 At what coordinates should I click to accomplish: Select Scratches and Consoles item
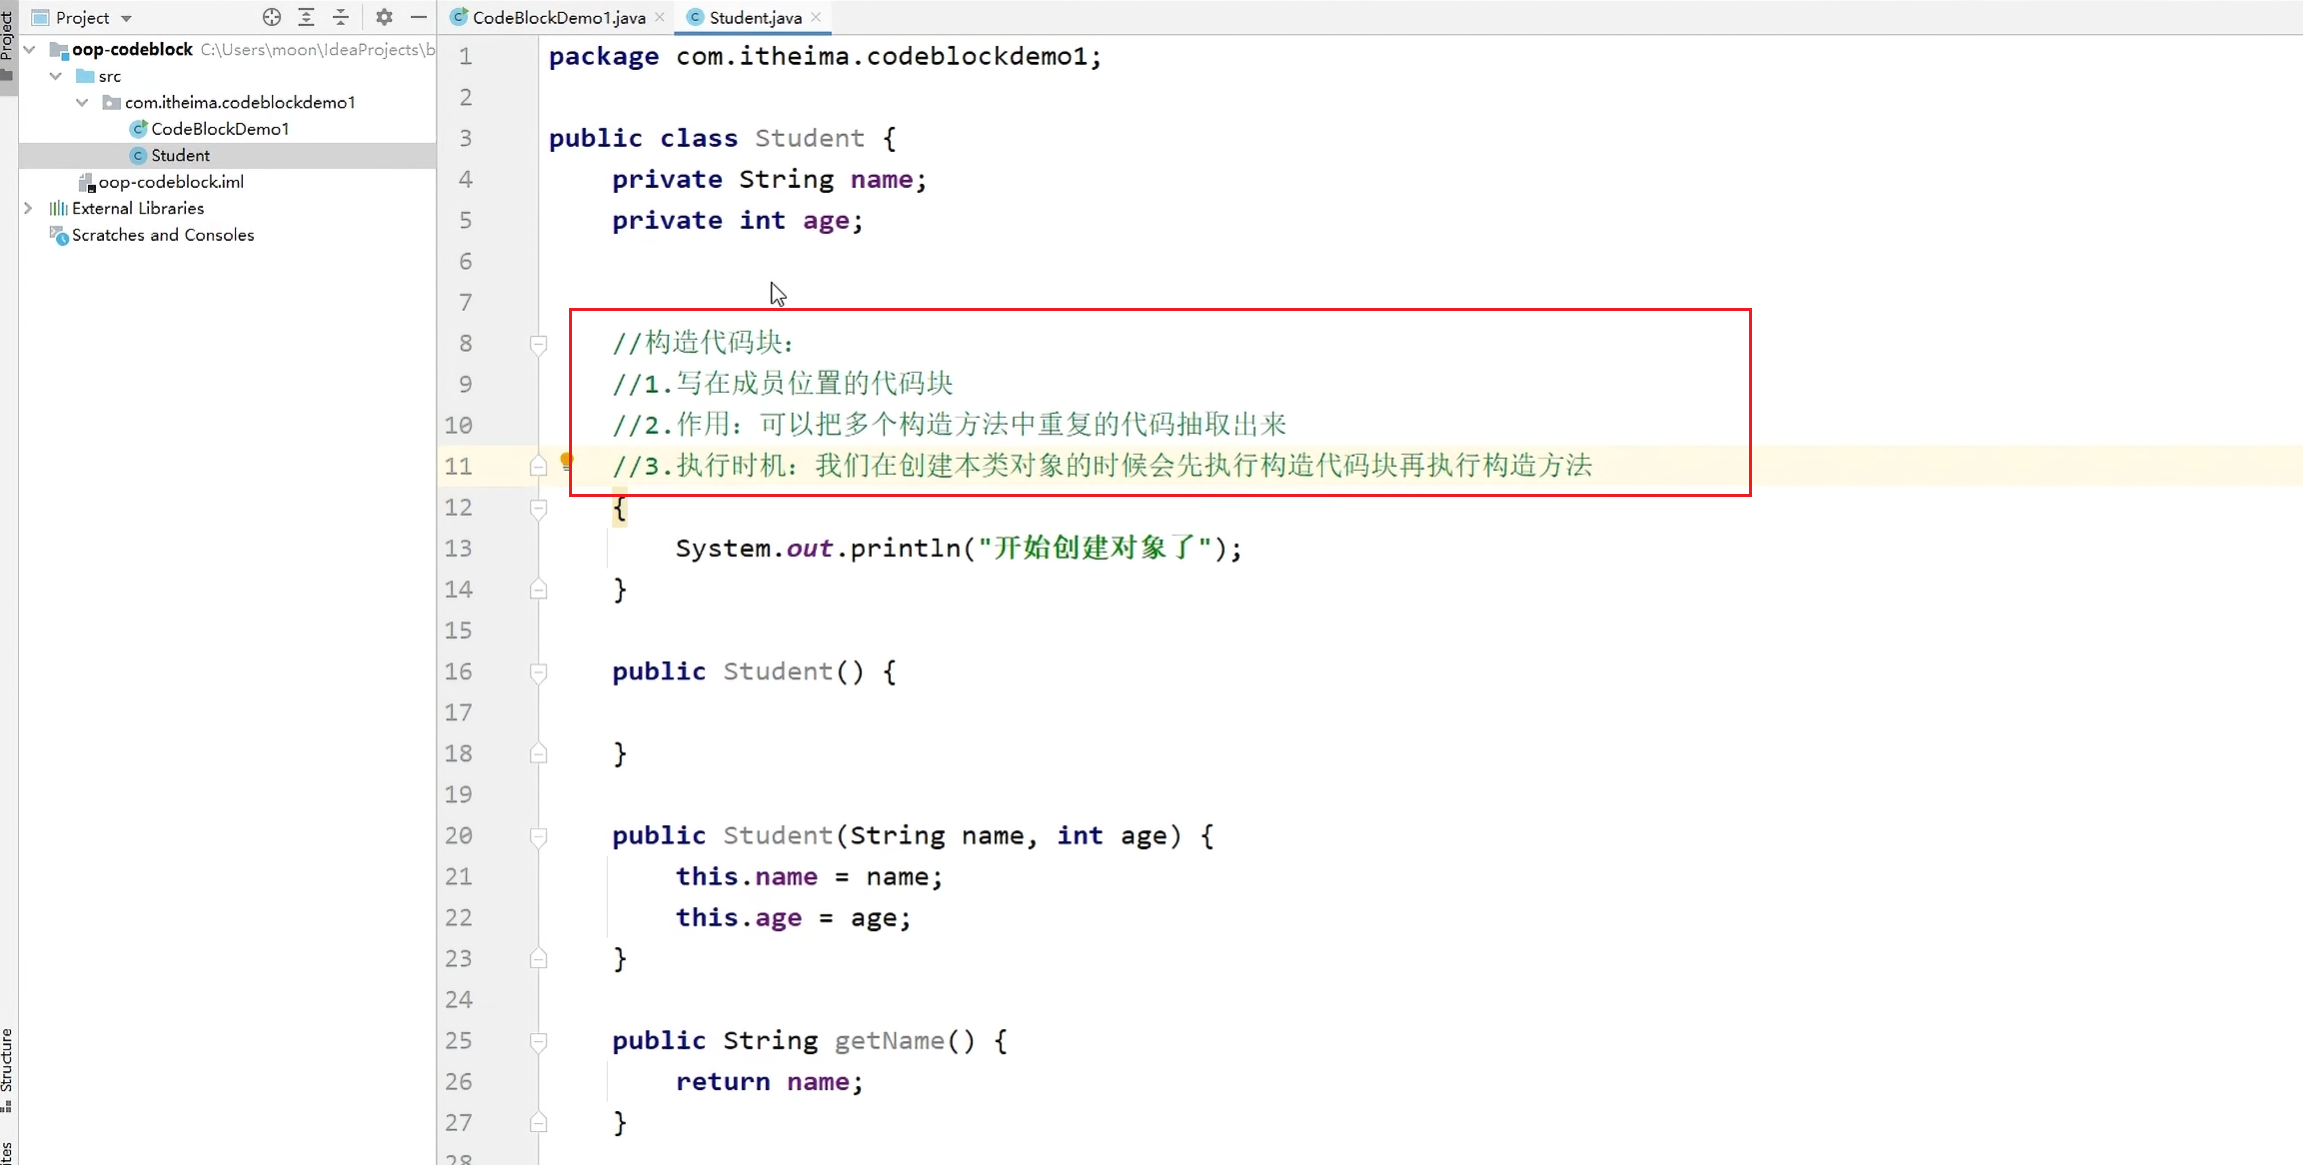[x=162, y=235]
